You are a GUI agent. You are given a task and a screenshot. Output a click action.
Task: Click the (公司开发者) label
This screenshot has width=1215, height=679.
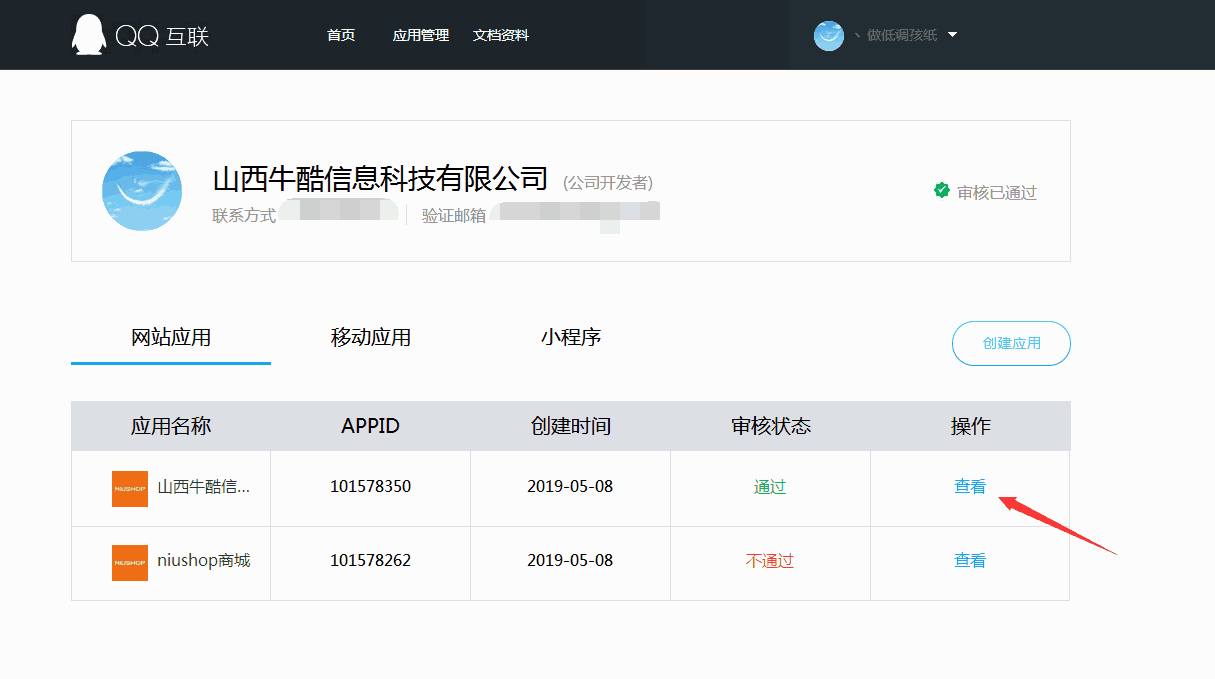pyautogui.click(x=608, y=183)
